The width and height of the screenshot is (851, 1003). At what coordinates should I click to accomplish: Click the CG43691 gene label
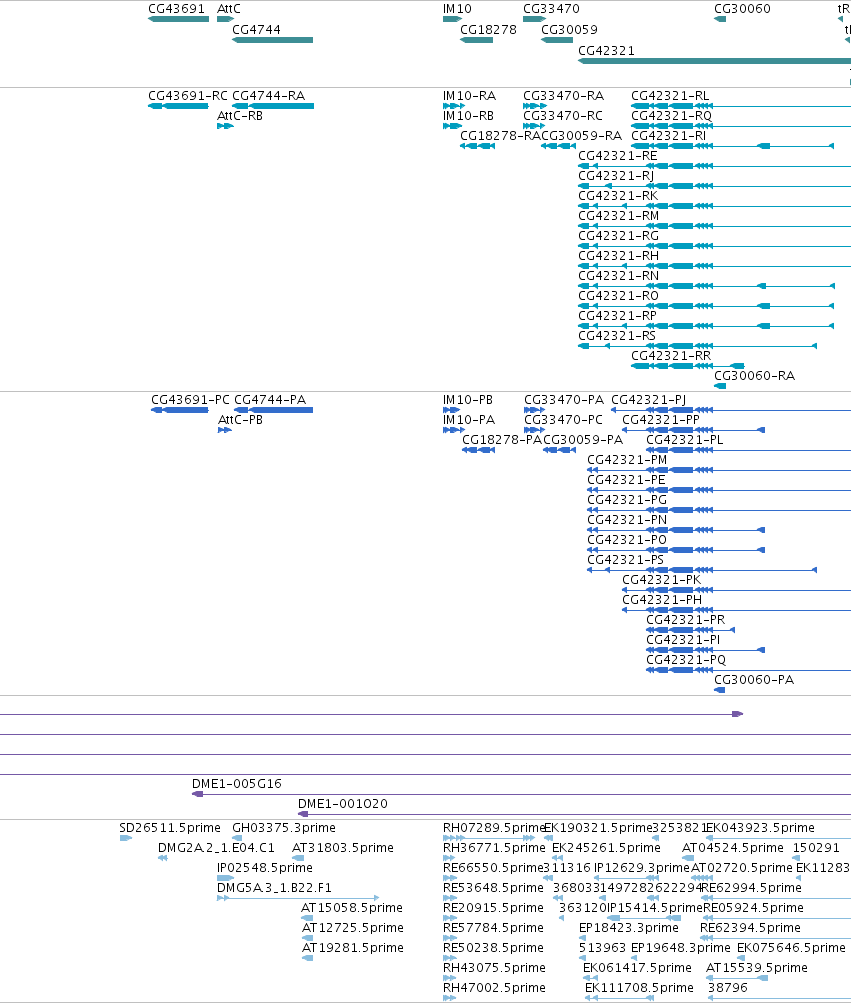(177, 9)
